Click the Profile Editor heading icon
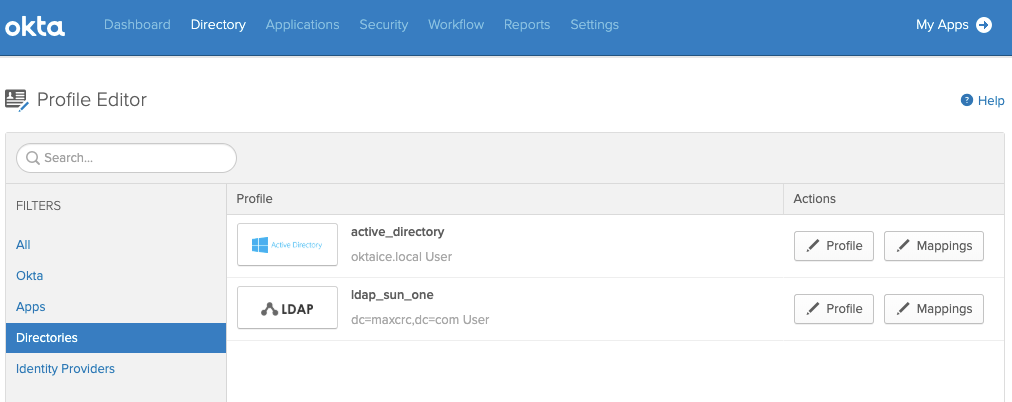Screen dimensions: 1012x402 pyautogui.click(x=17, y=99)
